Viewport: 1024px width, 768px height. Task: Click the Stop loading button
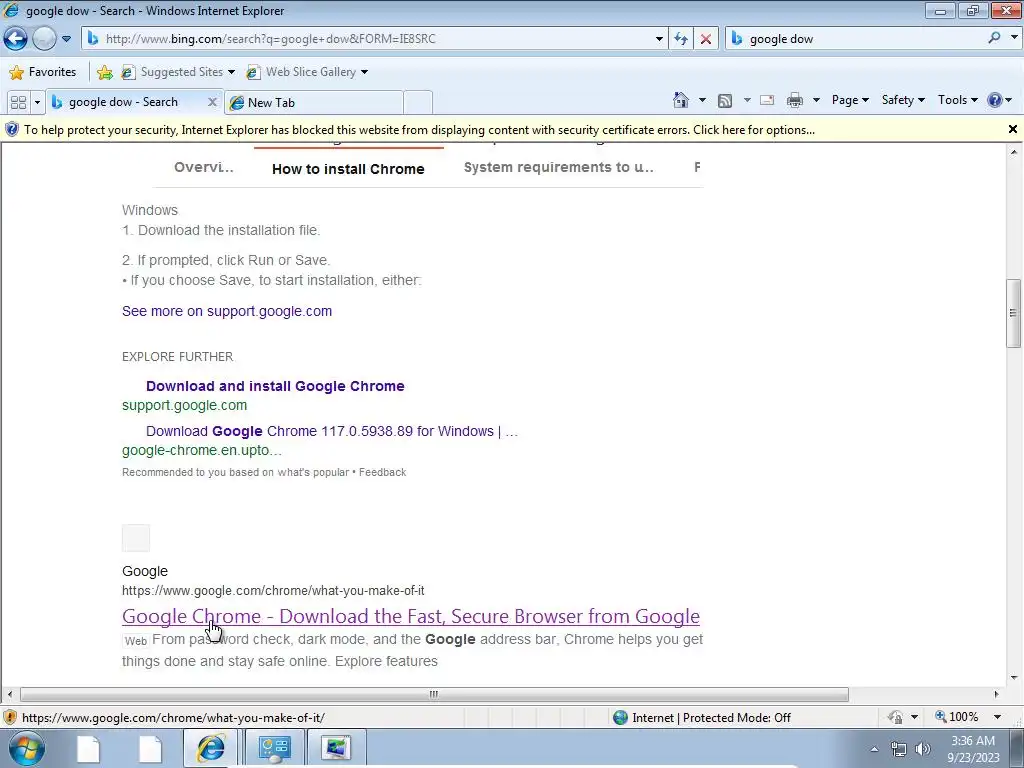click(706, 39)
